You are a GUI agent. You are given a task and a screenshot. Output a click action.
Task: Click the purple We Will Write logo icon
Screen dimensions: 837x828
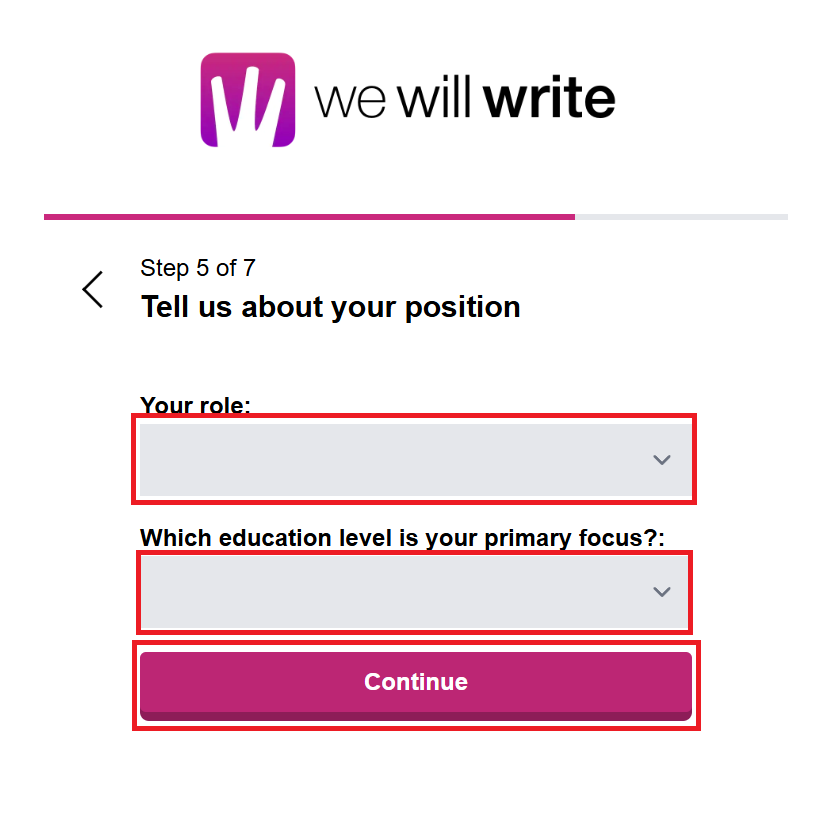coord(248,100)
